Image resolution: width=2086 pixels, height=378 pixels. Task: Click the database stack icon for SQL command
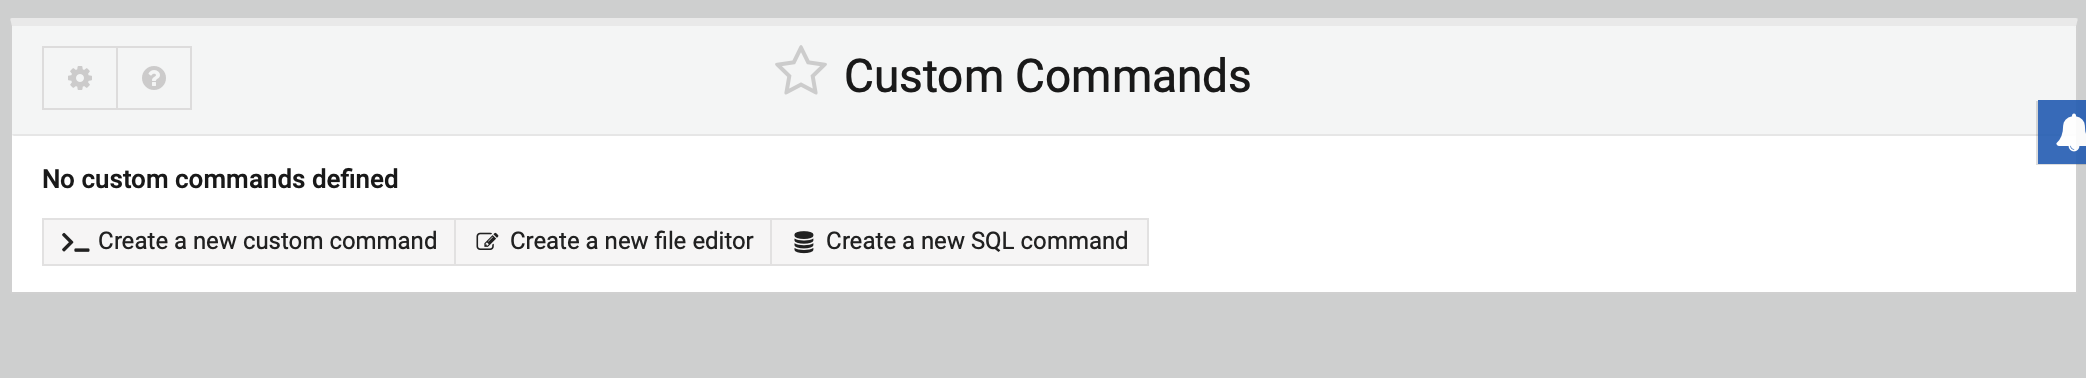tap(803, 242)
